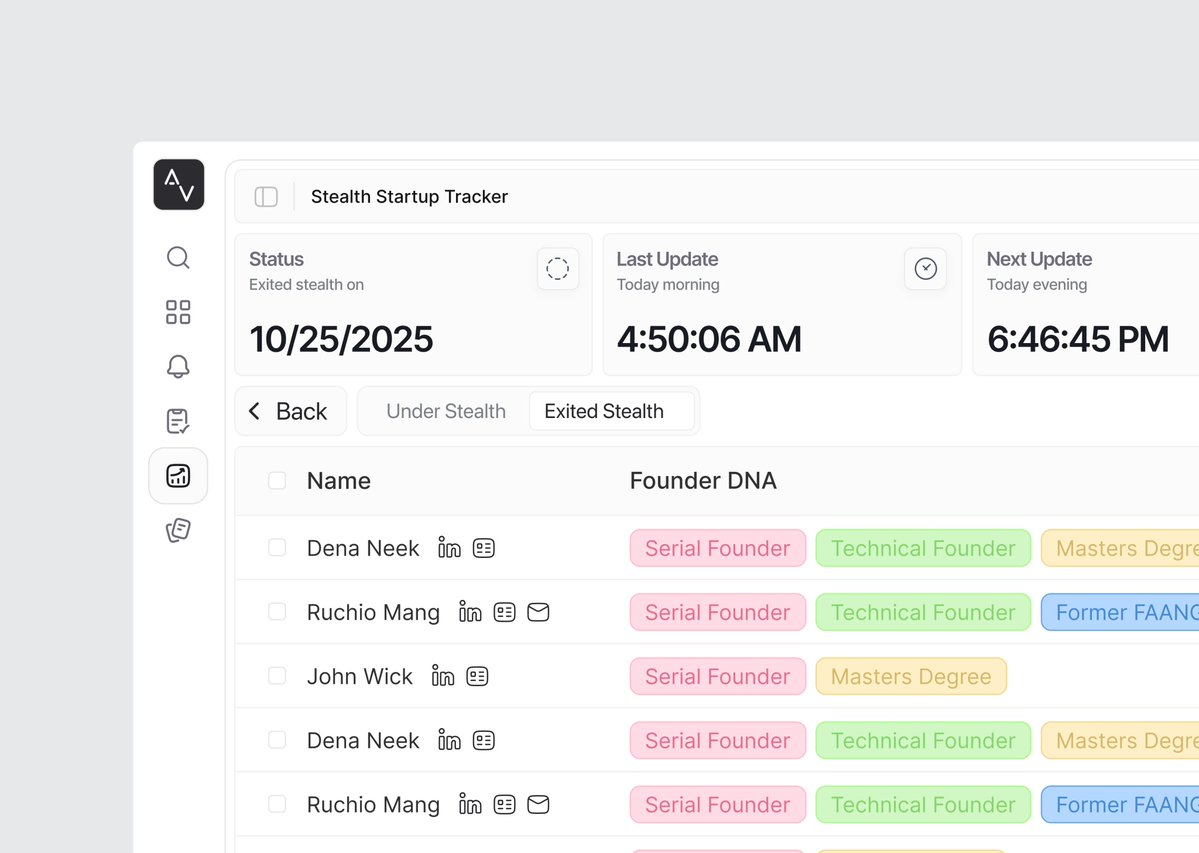The width and height of the screenshot is (1199, 853).
Task: Check the second Ruchio Mang row checkbox
Action: (277, 805)
